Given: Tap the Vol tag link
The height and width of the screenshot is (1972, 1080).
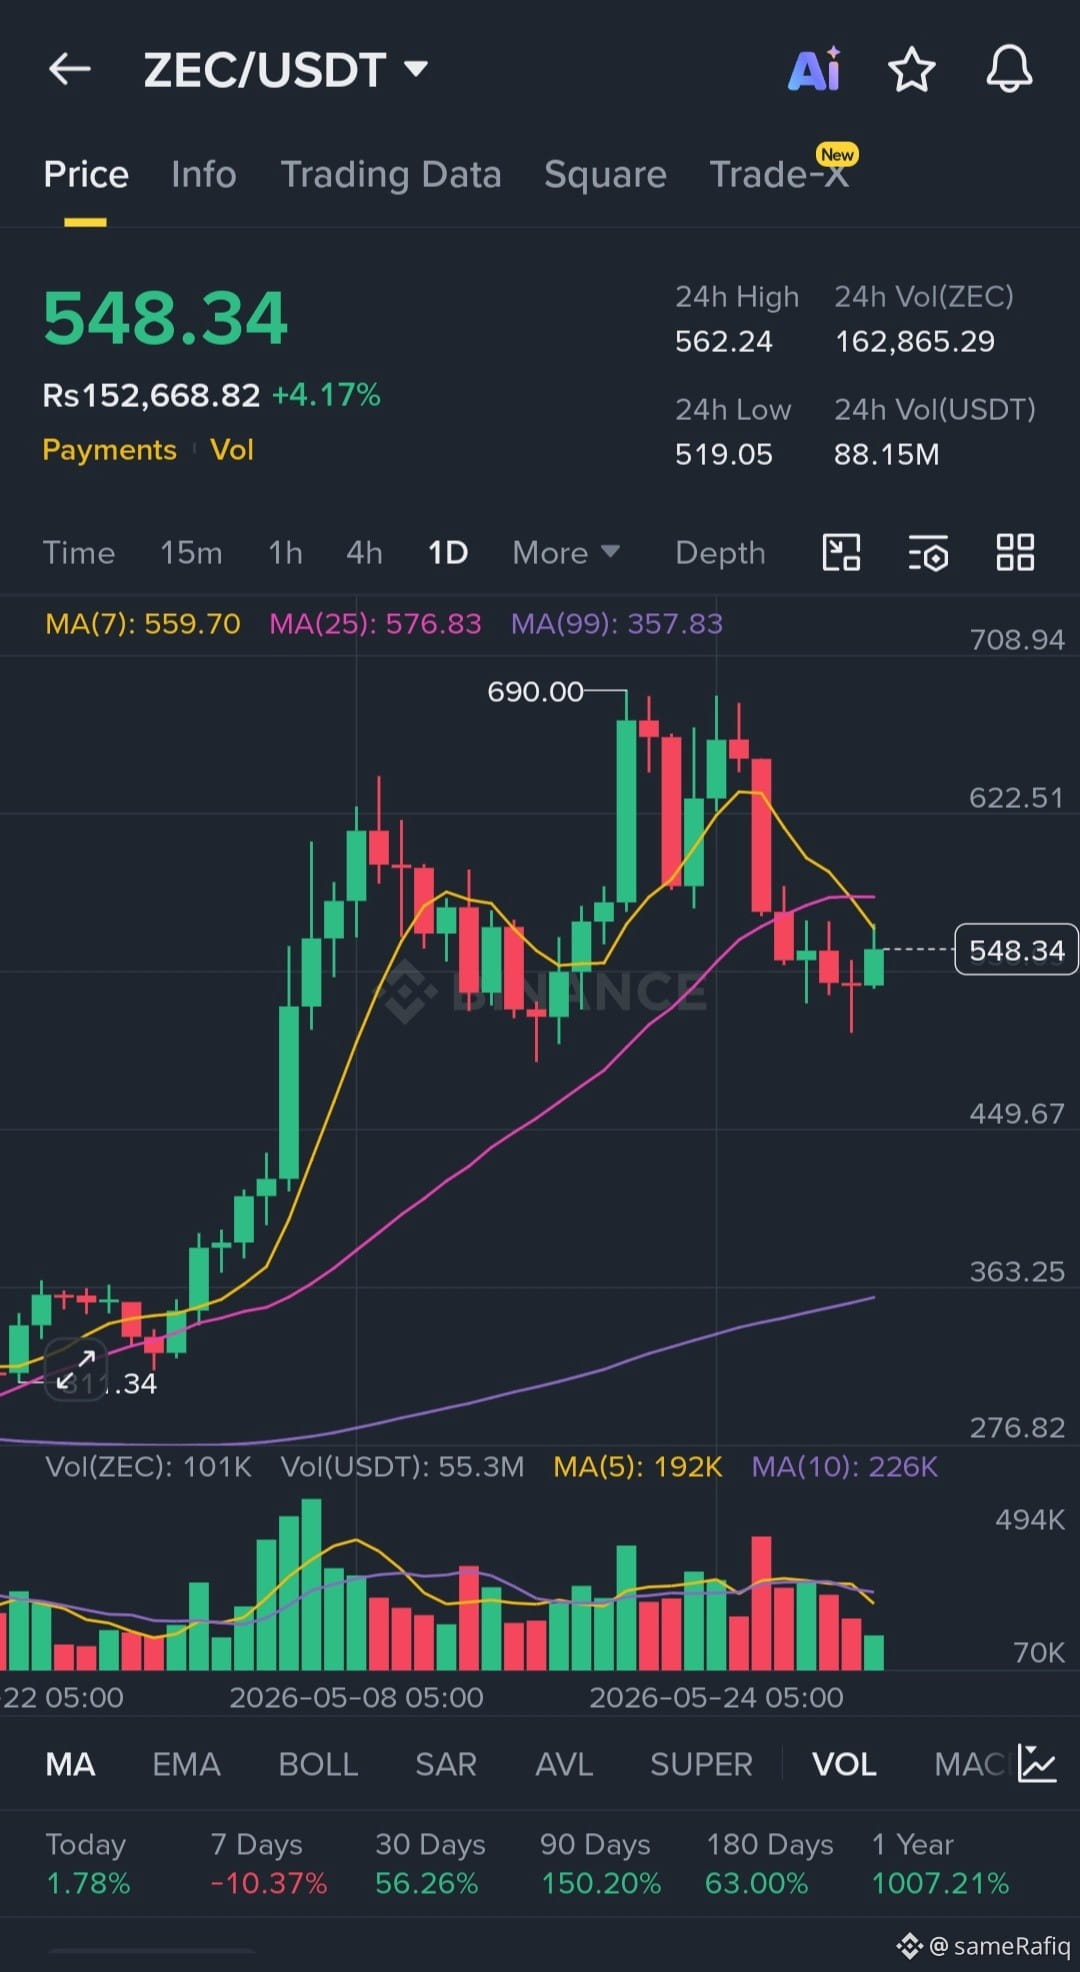Looking at the screenshot, I should pos(232,450).
